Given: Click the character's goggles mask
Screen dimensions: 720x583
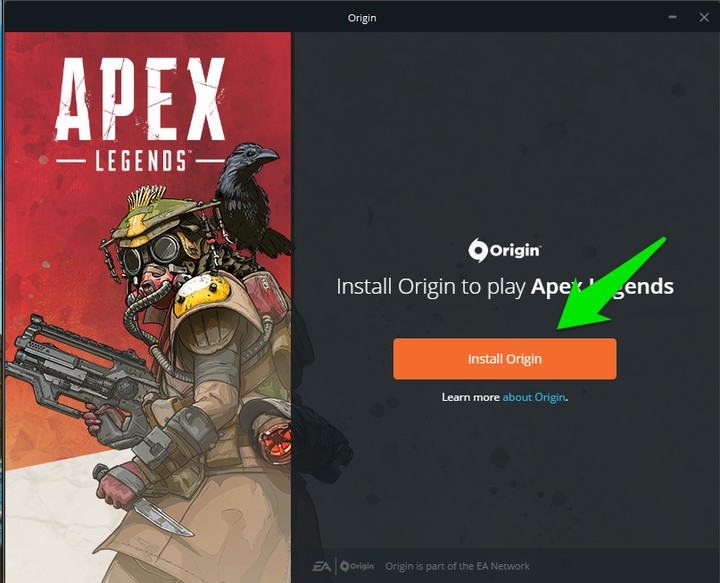Looking at the screenshot, I should (152, 255).
